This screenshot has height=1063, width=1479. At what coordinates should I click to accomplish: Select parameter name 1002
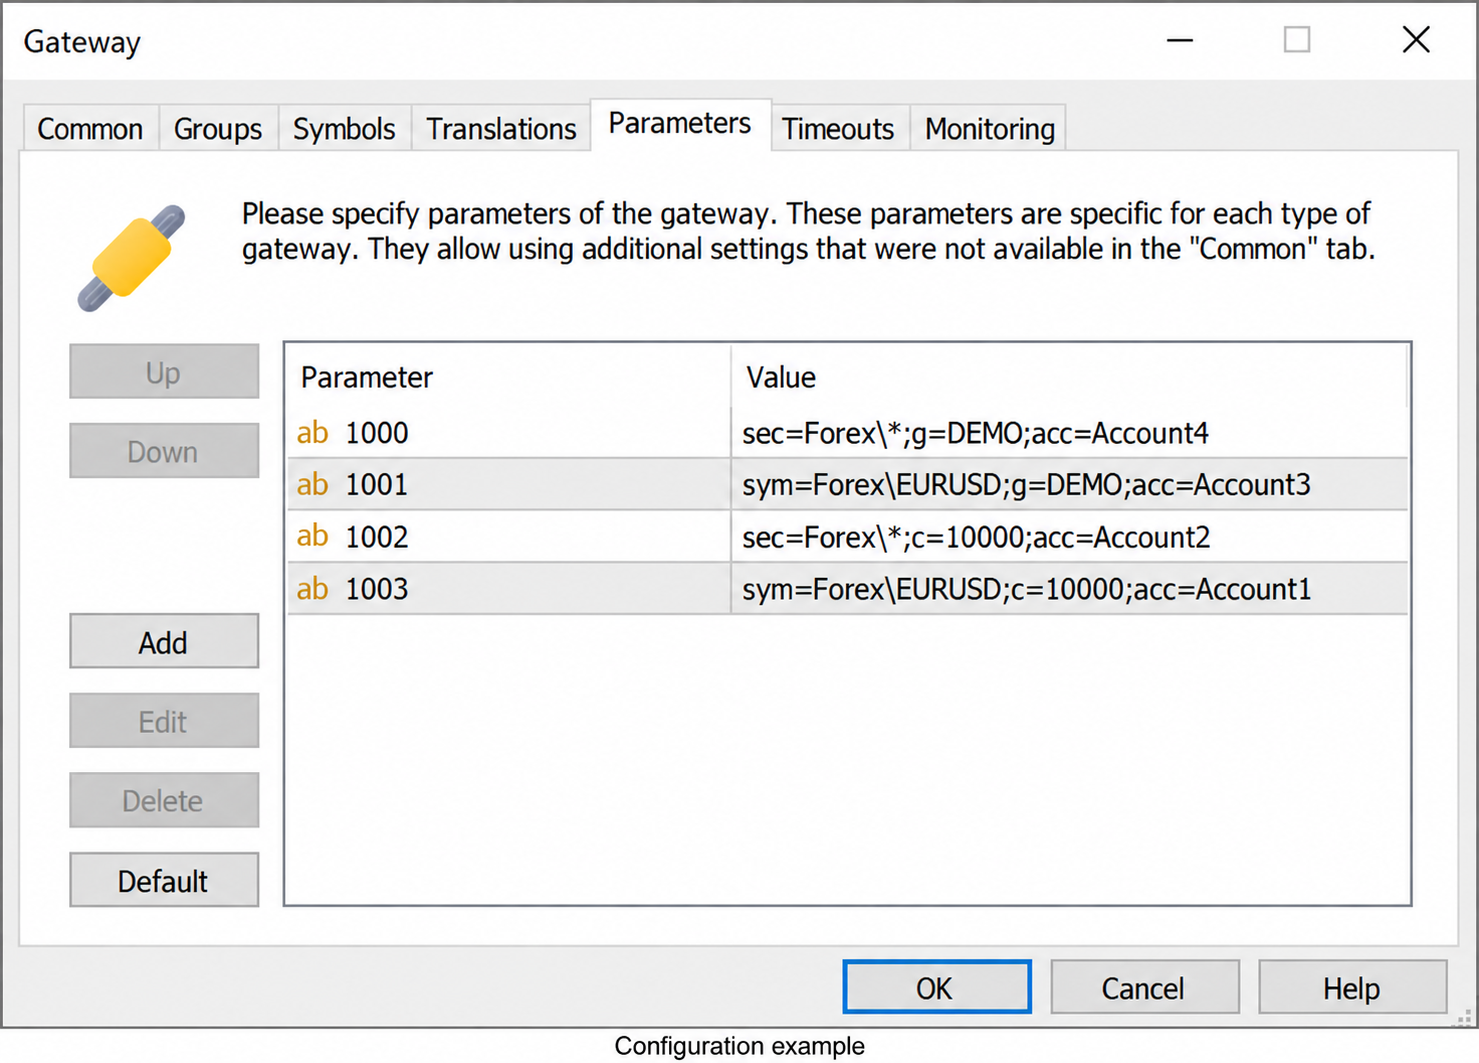click(x=377, y=537)
